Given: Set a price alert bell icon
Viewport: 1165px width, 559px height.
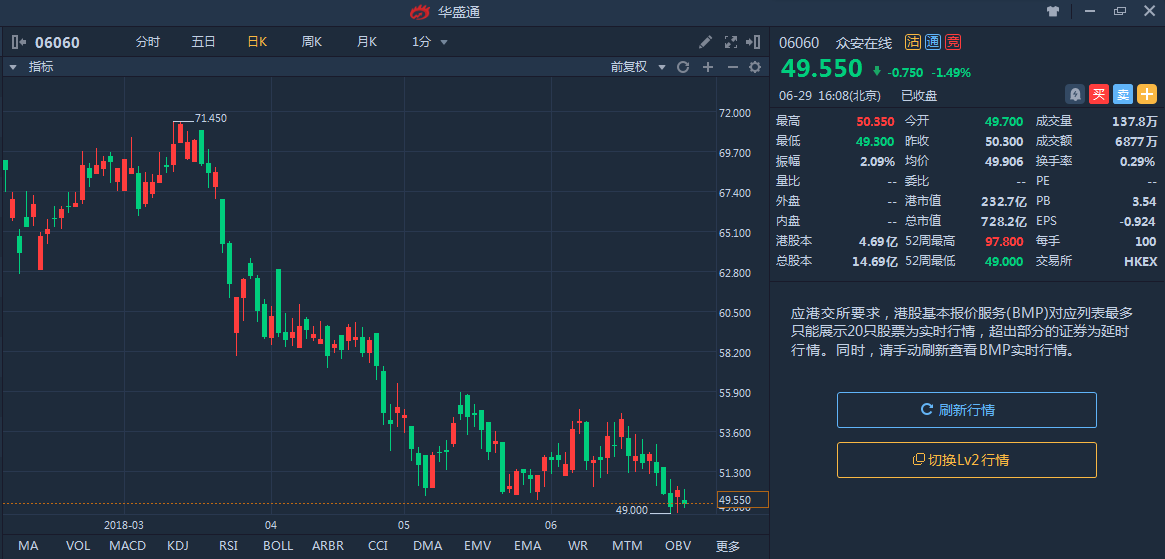Looking at the screenshot, I should (x=1074, y=95).
